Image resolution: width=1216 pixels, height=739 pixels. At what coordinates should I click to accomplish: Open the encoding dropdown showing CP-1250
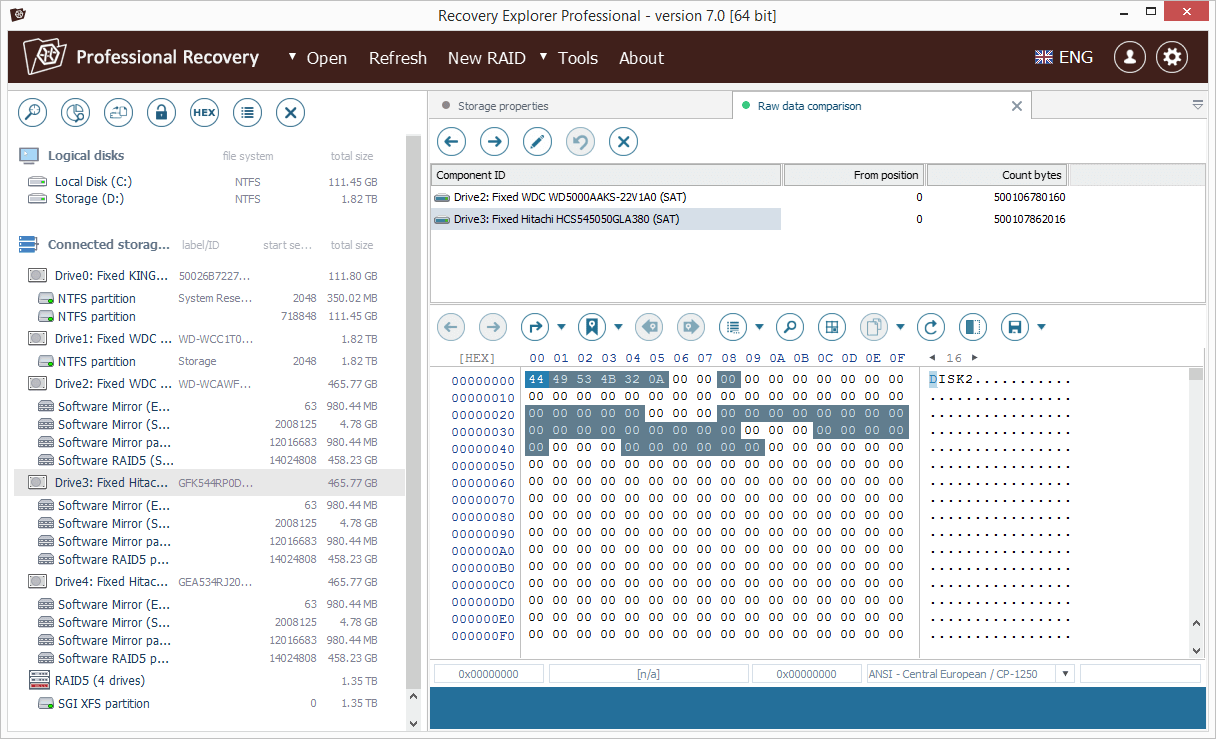1065,673
